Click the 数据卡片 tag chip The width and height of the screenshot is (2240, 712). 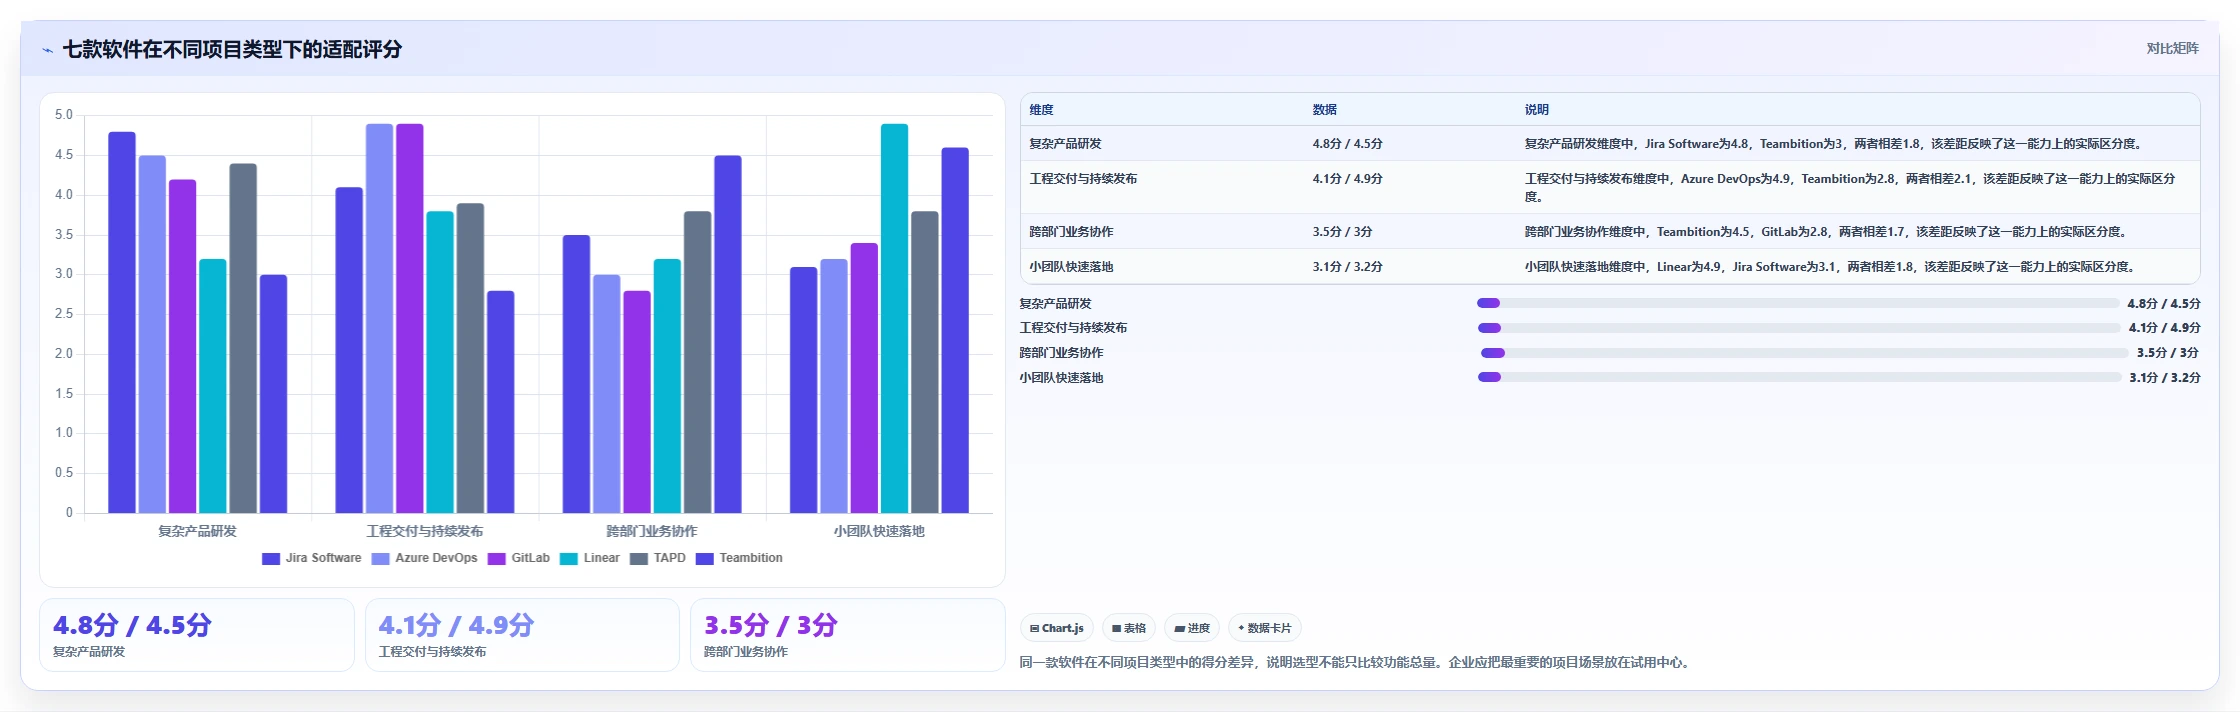pyautogui.click(x=1265, y=628)
